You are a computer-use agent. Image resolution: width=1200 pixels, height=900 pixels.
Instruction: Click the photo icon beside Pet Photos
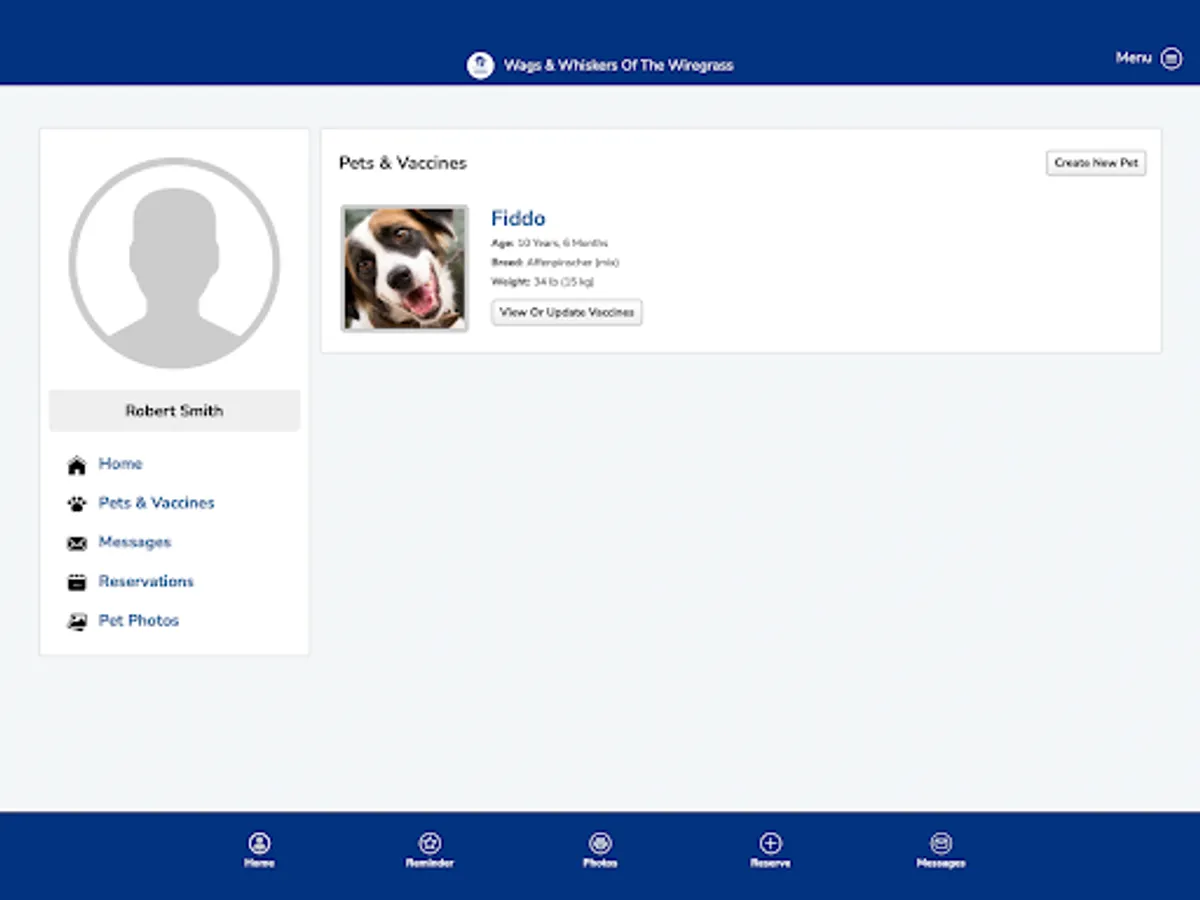click(77, 620)
